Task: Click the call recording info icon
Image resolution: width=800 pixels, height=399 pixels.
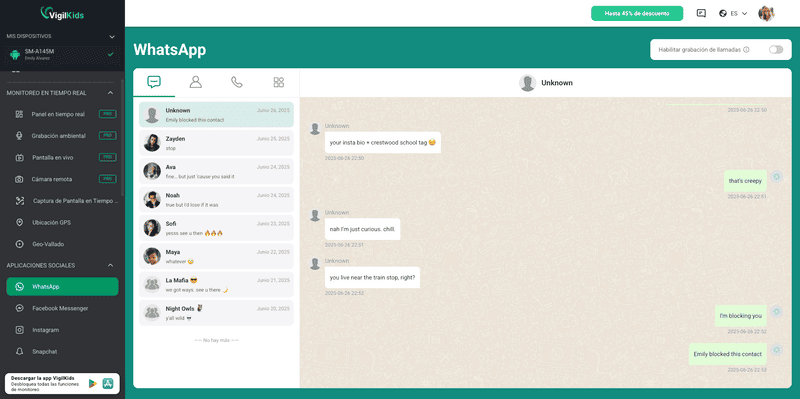Action: pyautogui.click(x=746, y=49)
